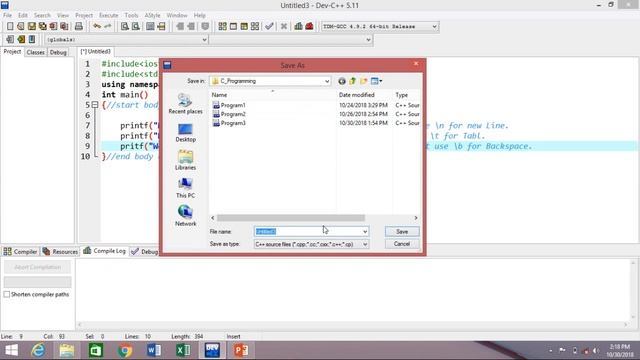Click the New source file toolbar icon
This screenshot has height=360, width=640.
tap(10, 27)
